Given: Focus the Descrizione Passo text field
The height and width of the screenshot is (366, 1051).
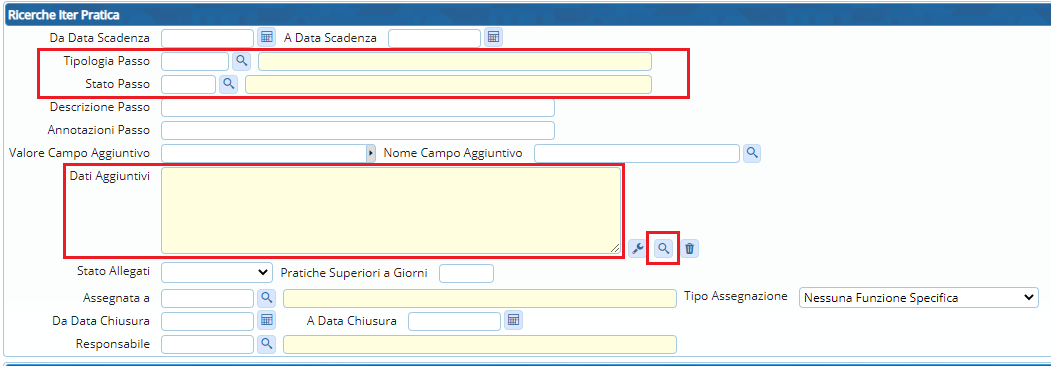Looking at the screenshot, I should click(x=358, y=107).
